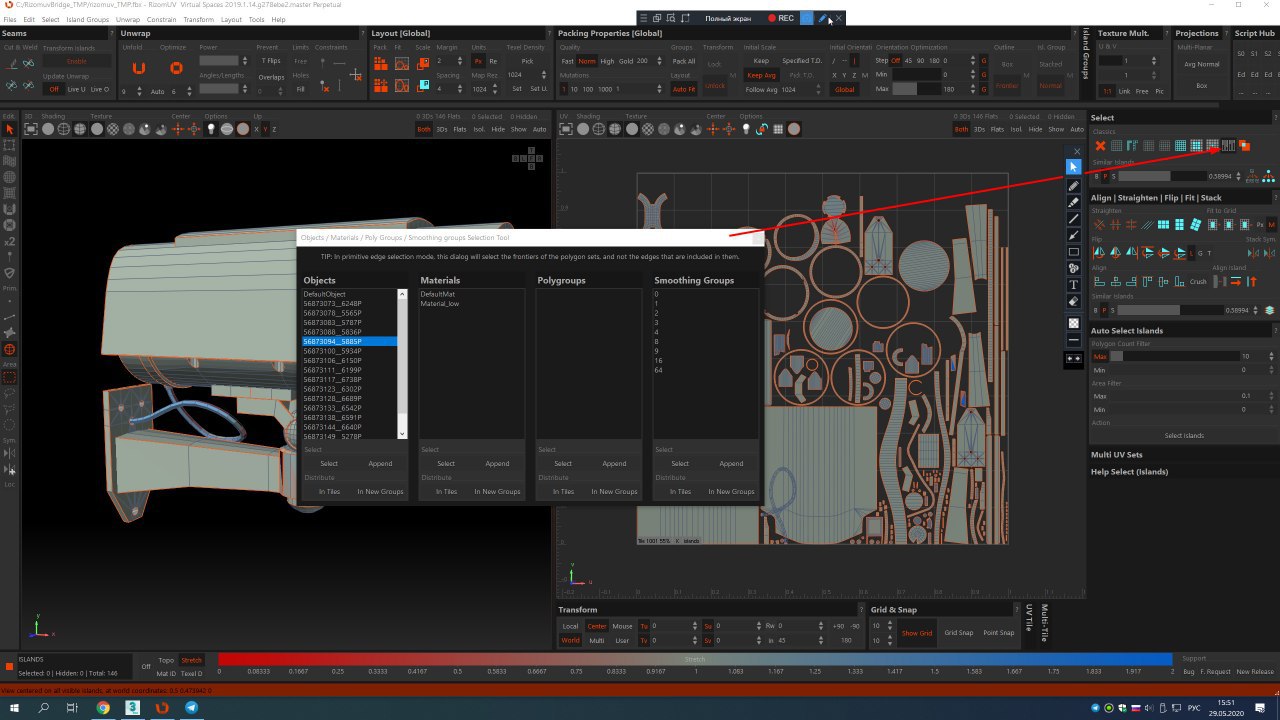Open the Windows search icon on taskbar
Image resolution: width=1280 pixels, height=720 pixels.
[44, 707]
